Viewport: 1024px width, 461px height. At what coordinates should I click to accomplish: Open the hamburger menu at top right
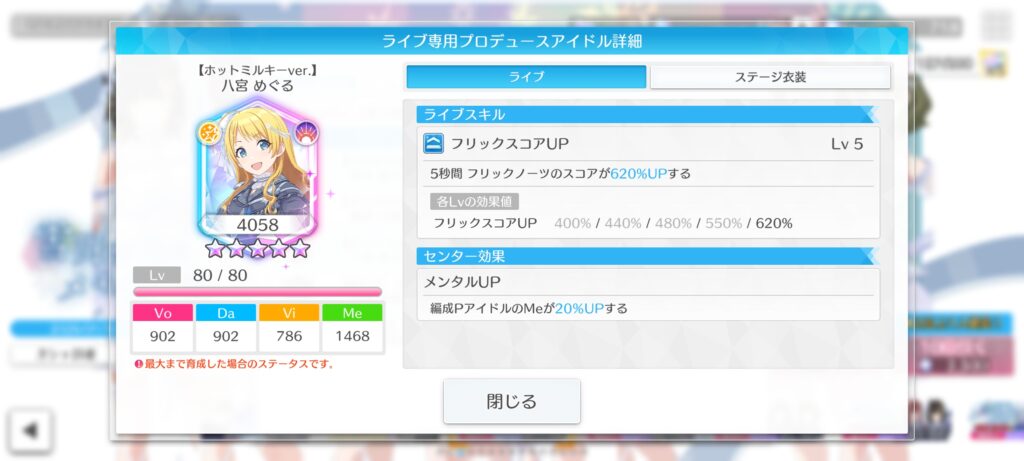pyautogui.click(x=997, y=25)
